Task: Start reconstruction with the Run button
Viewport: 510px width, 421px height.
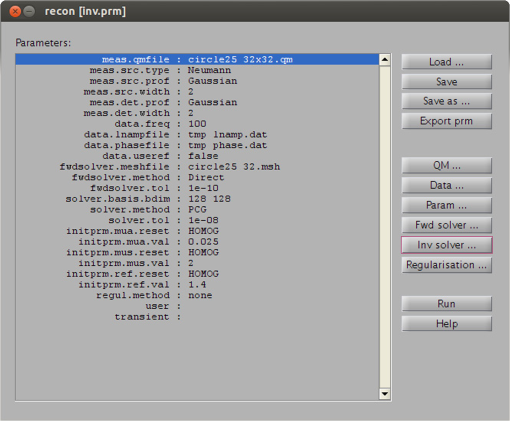Action: point(446,304)
